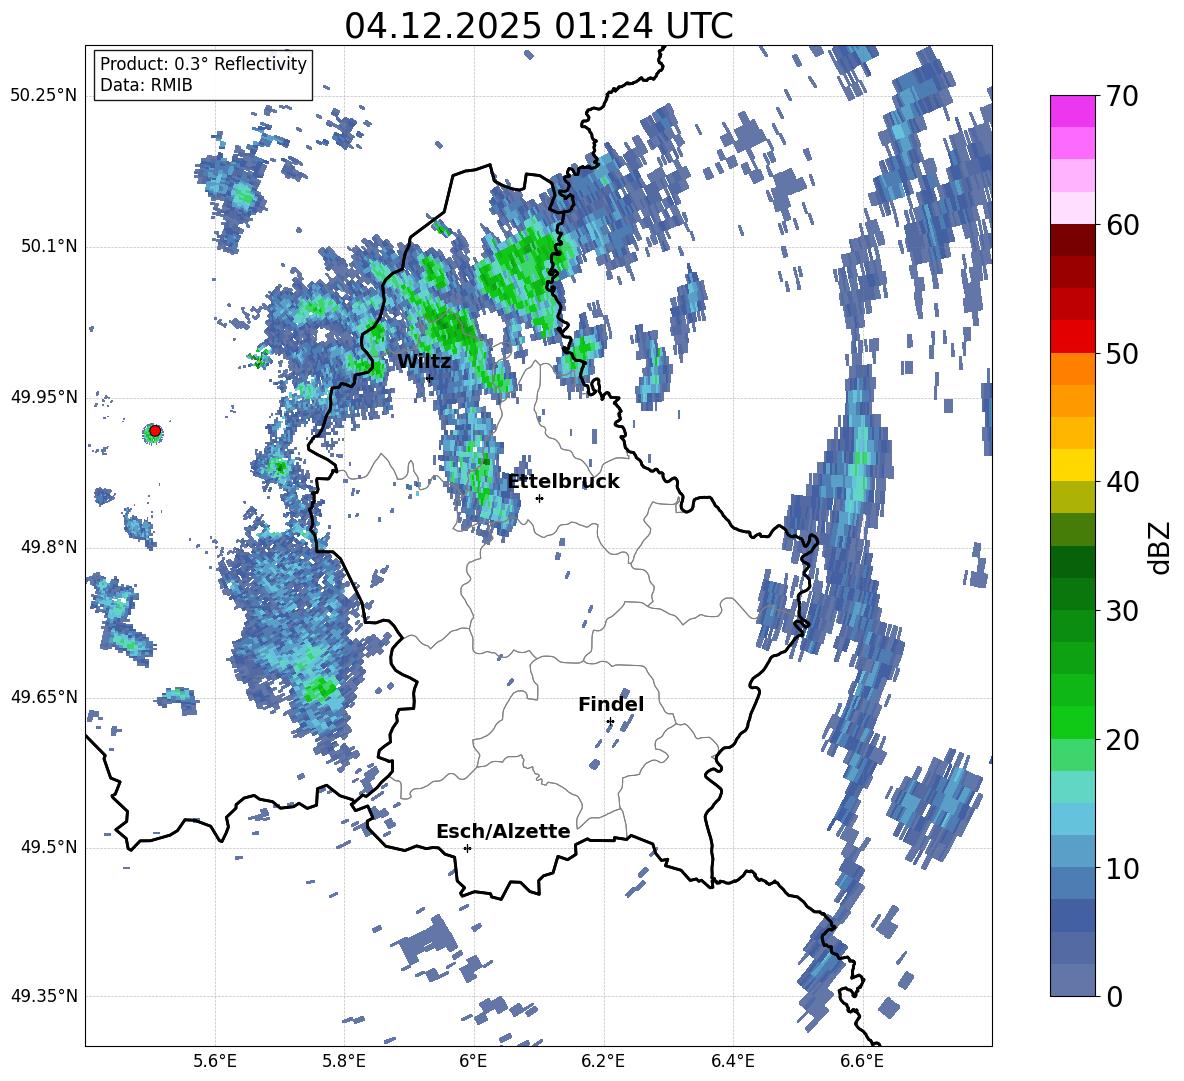Click the title 04.12.2025 01:24 UTC
1184x1081 pixels.
538,26
